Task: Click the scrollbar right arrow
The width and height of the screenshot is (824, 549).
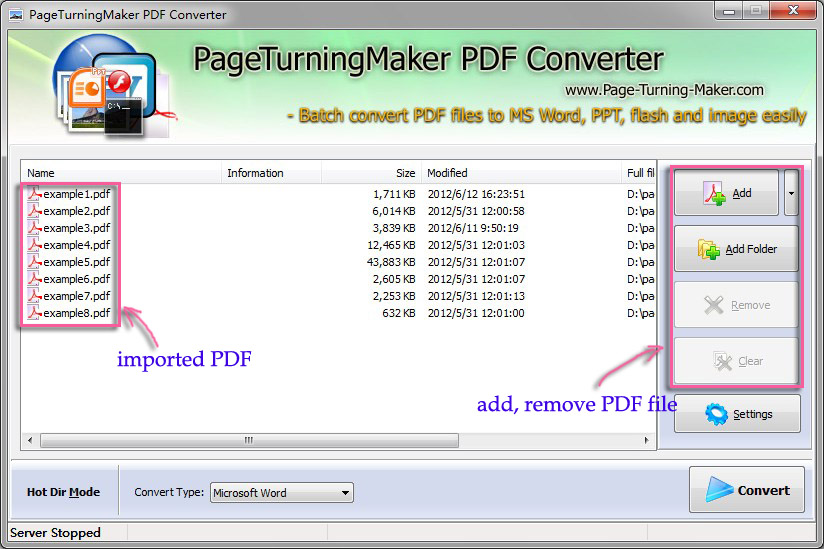Action: [x=646, y=440]
